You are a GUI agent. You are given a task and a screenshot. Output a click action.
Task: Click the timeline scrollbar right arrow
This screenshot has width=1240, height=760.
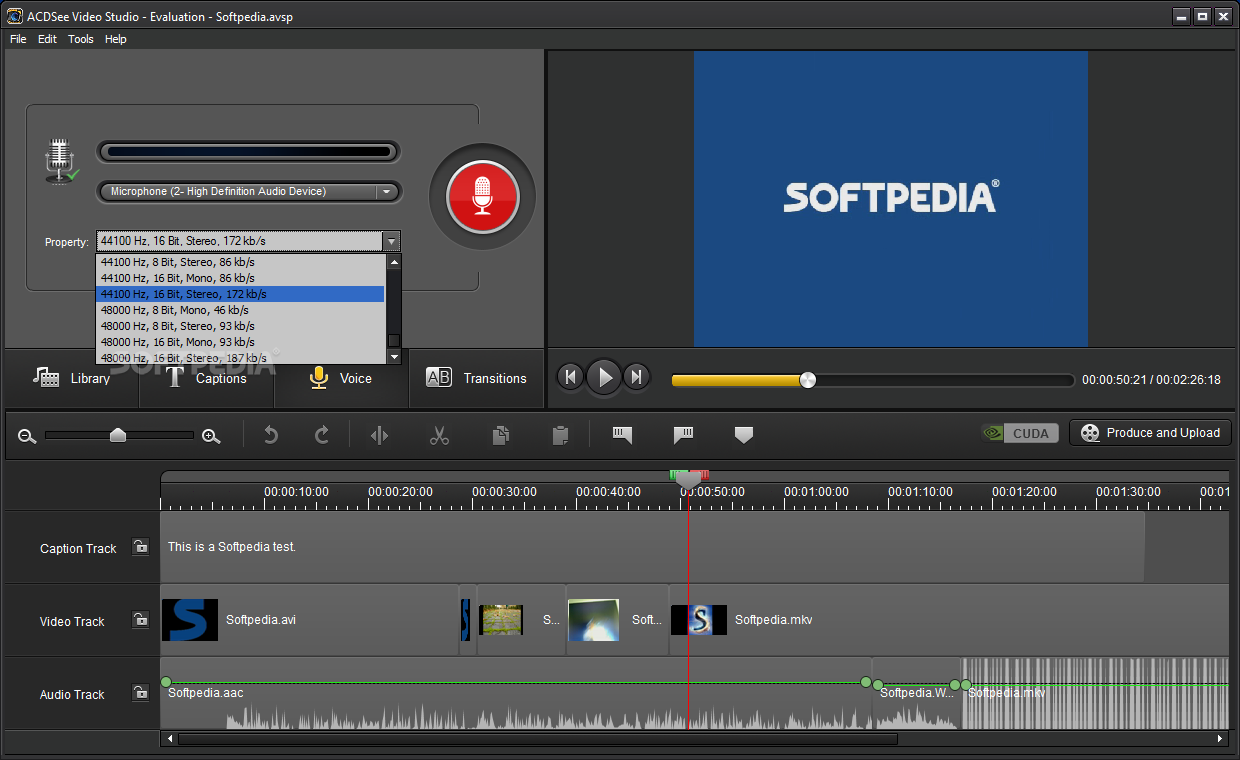point(1220,739)
